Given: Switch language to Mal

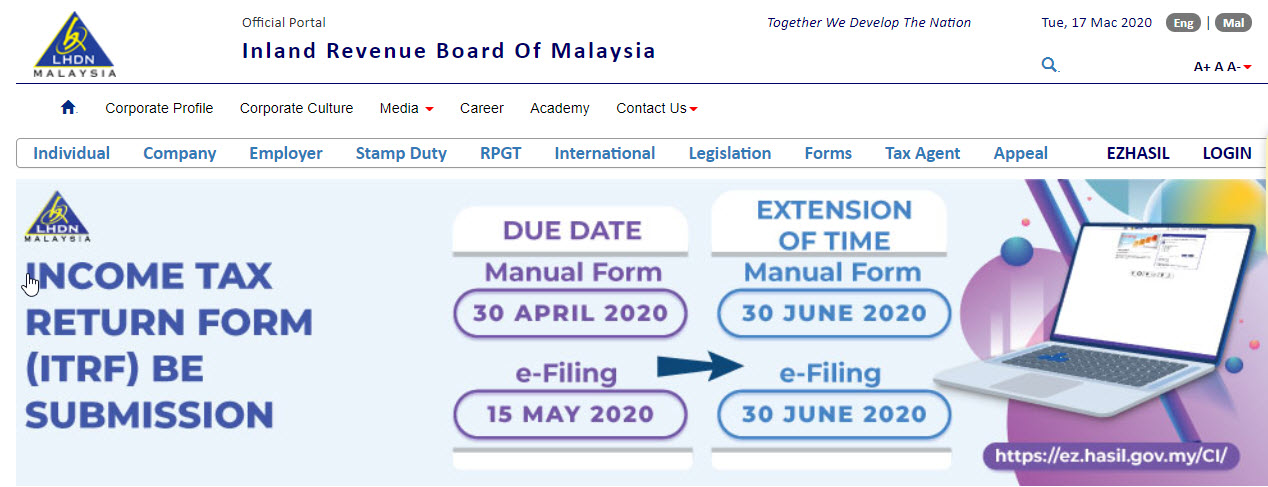Looking at the screenshot, I should (x=1233, y=23).
